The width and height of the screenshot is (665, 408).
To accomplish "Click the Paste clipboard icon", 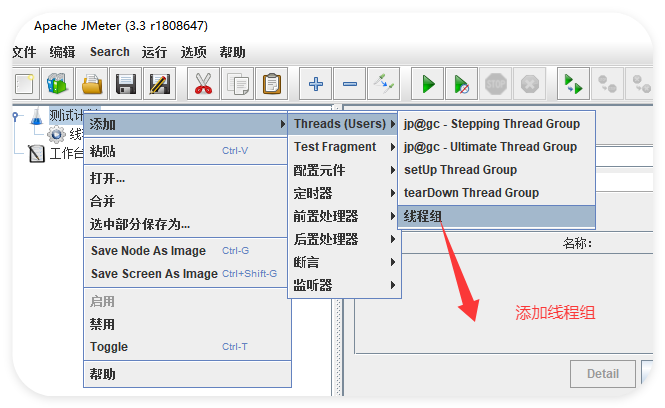I will (x=272, y=84).
